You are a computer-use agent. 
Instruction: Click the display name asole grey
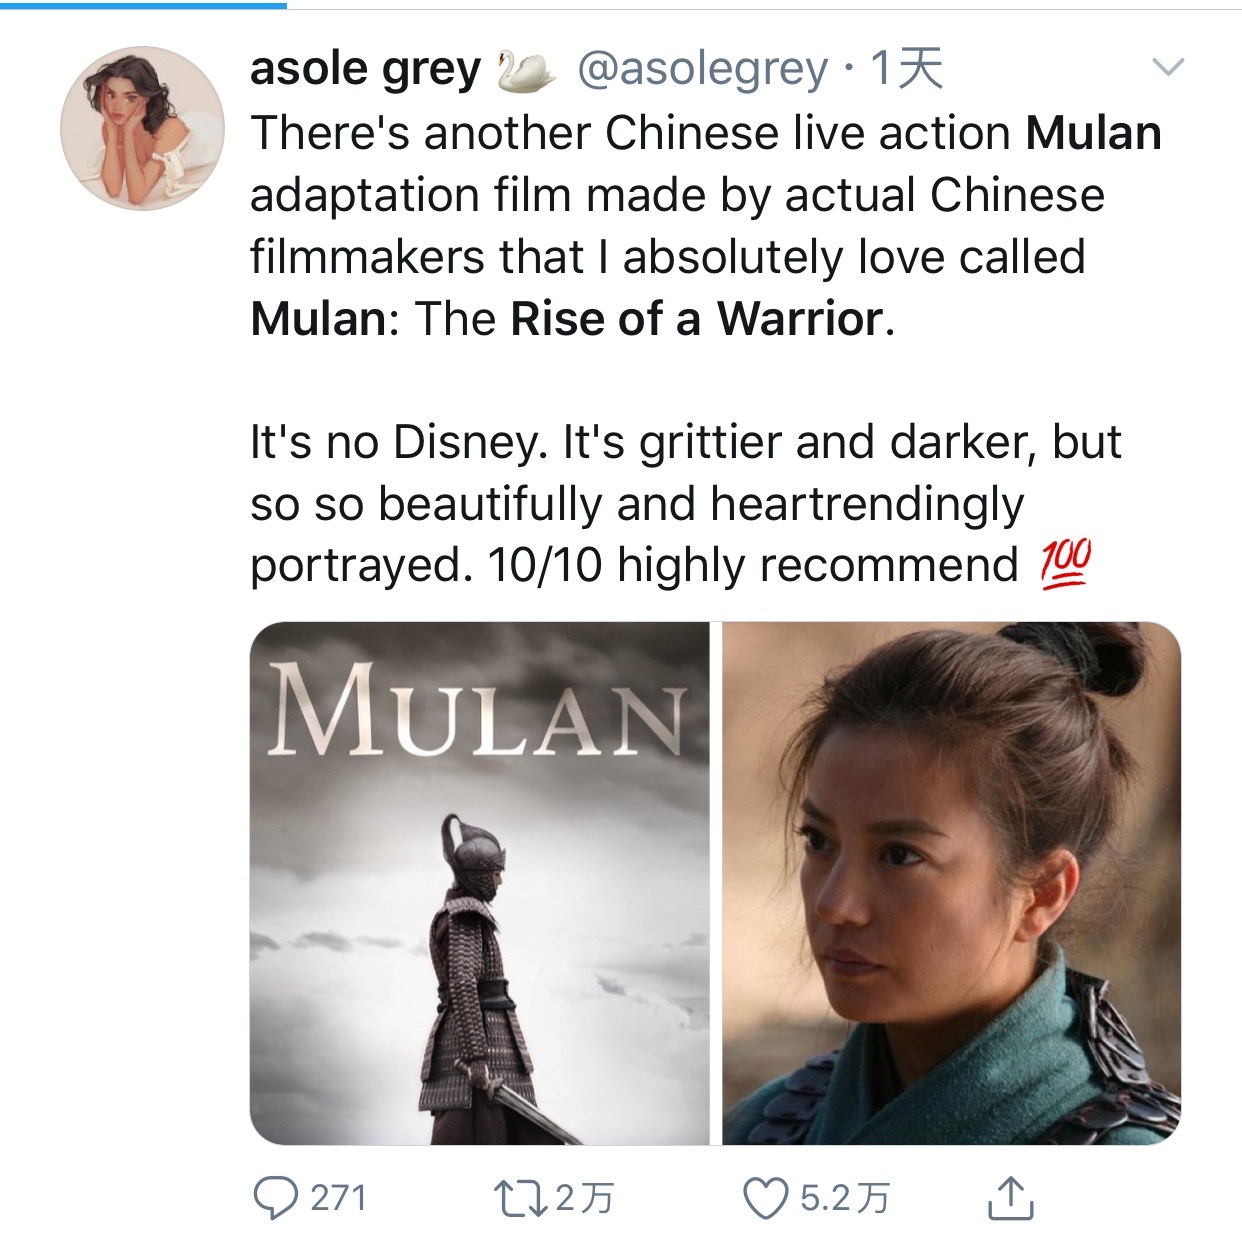[x=365, y=70]
